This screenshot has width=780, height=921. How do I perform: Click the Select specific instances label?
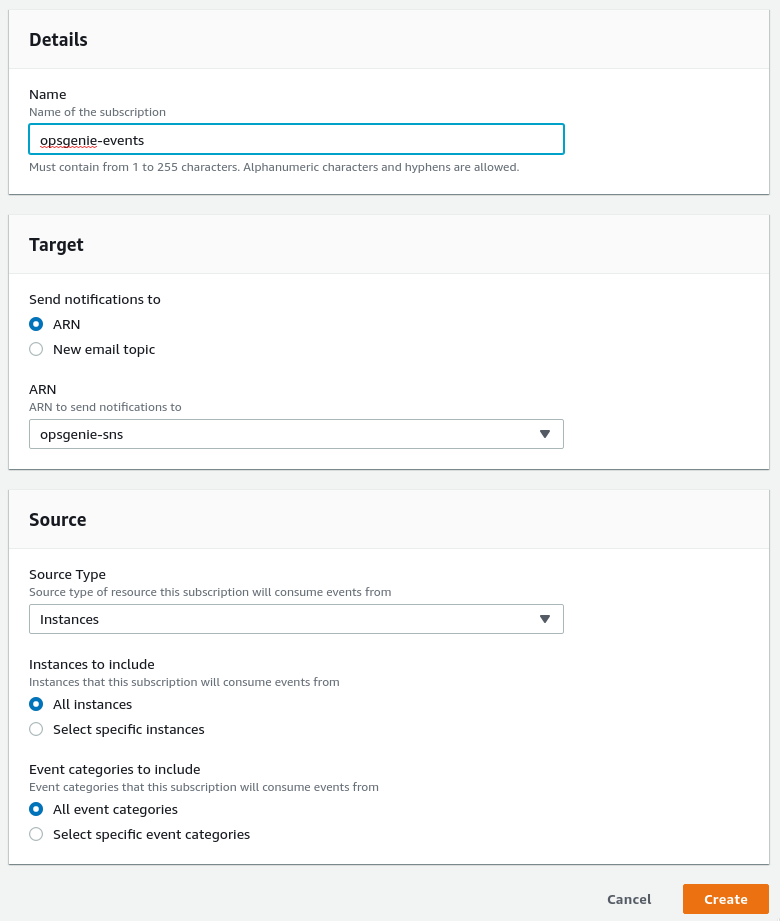[129, 730]
